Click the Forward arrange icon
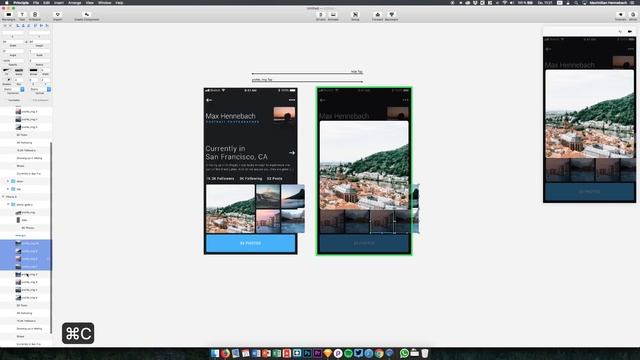This screenshot has width=640, height=360. pos(378,15)
